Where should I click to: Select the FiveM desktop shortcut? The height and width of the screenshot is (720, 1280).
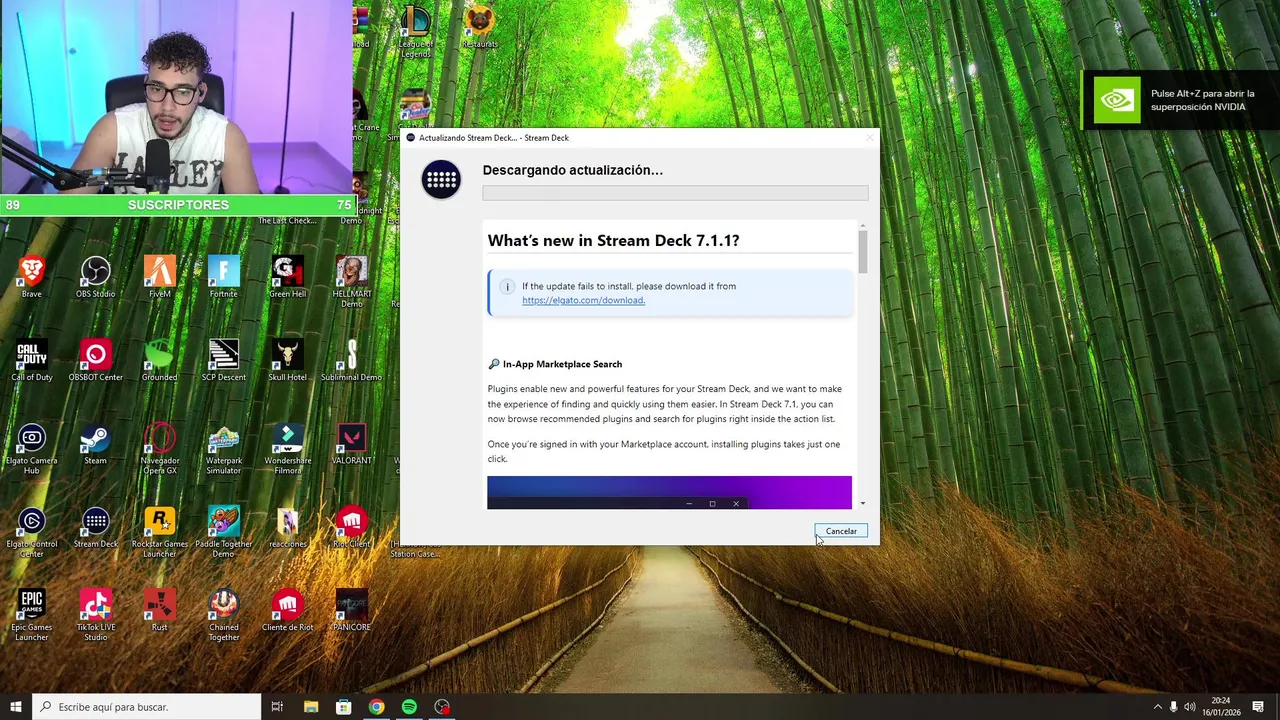[x=160, y=277]
